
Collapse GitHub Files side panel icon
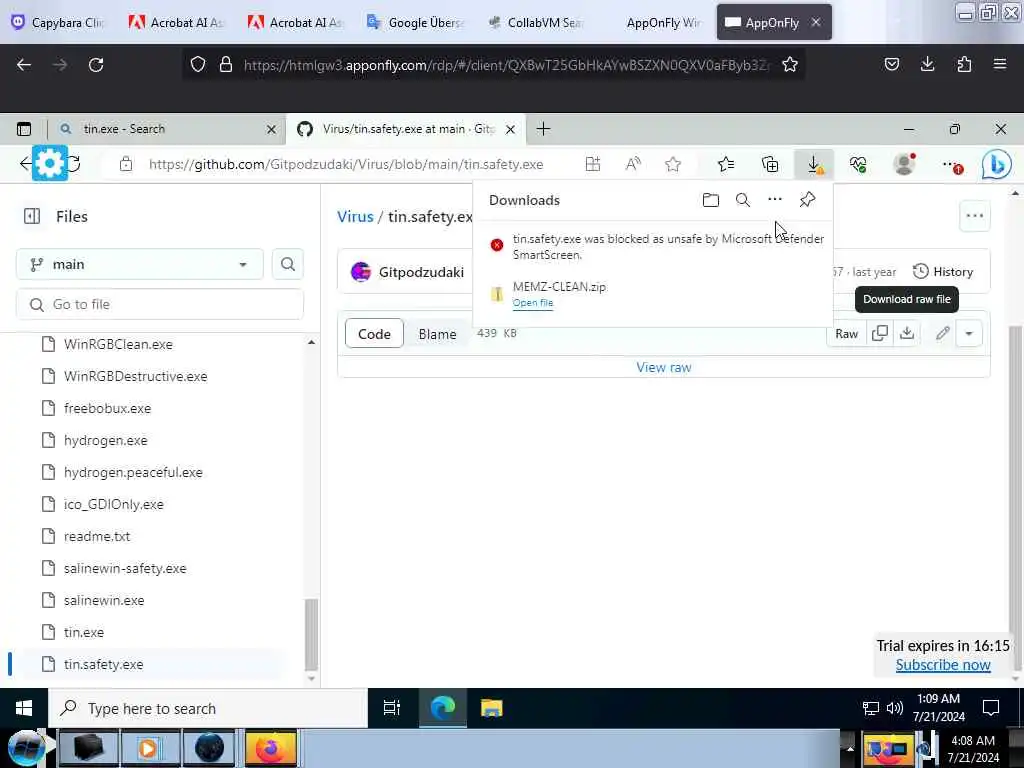coord(32,216)
